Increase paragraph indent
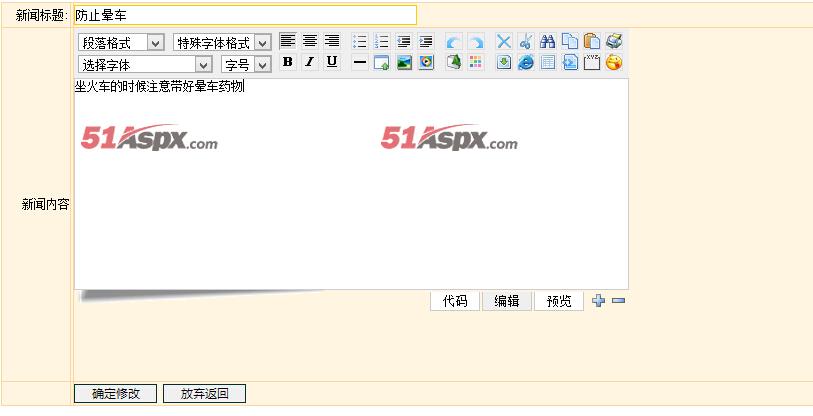Screen dimensions: 813x416 (425, 41)
